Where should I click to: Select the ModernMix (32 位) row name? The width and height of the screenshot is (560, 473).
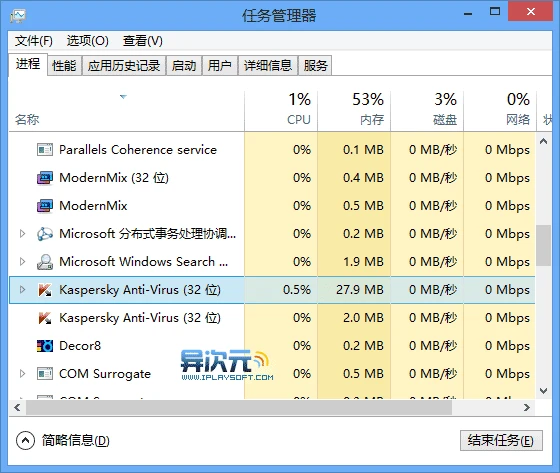pyautogui.click(x=114, y=178)
